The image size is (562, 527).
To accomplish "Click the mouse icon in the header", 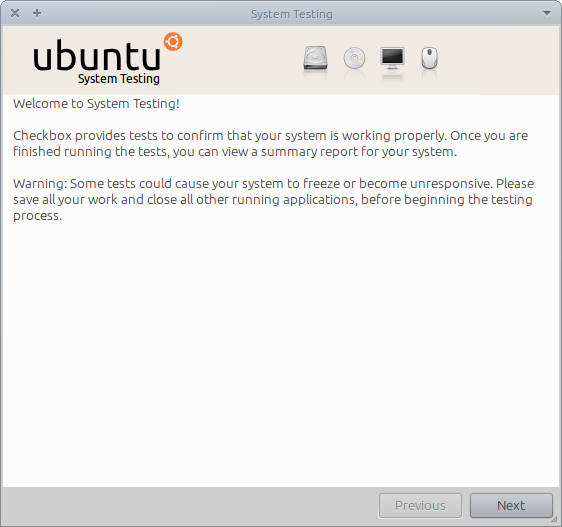I will tap(429, 58).
